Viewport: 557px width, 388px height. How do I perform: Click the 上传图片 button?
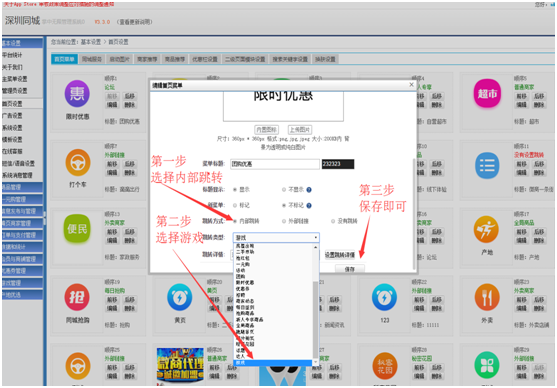tap(299, 130)
